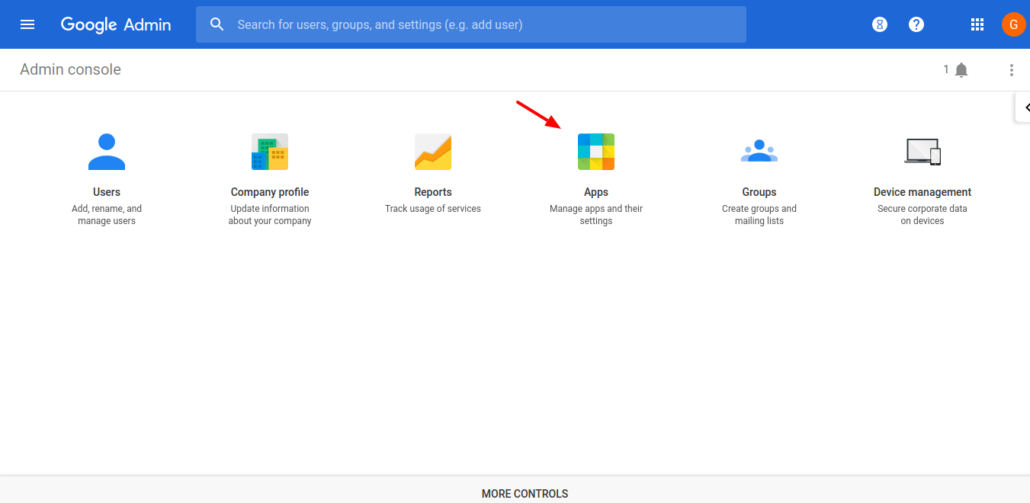Image resolution: width=1030 pixels, height=503 pixels.
Task: Open the Reports chart icon
Action: pyautogui.click(x=433, y=152)
